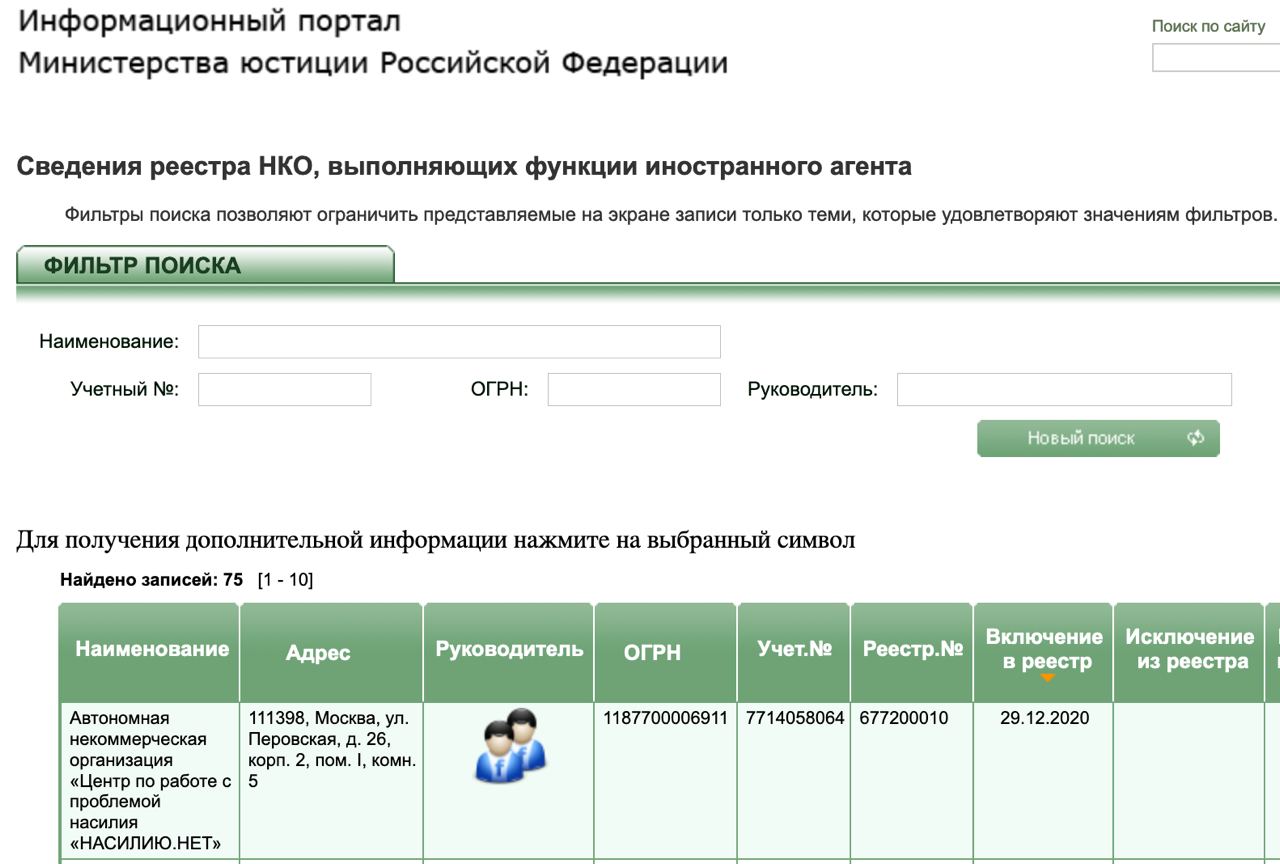Click the address cell 111398, Москва
The width and height of the screenshot is (1280, 864).
332,749
